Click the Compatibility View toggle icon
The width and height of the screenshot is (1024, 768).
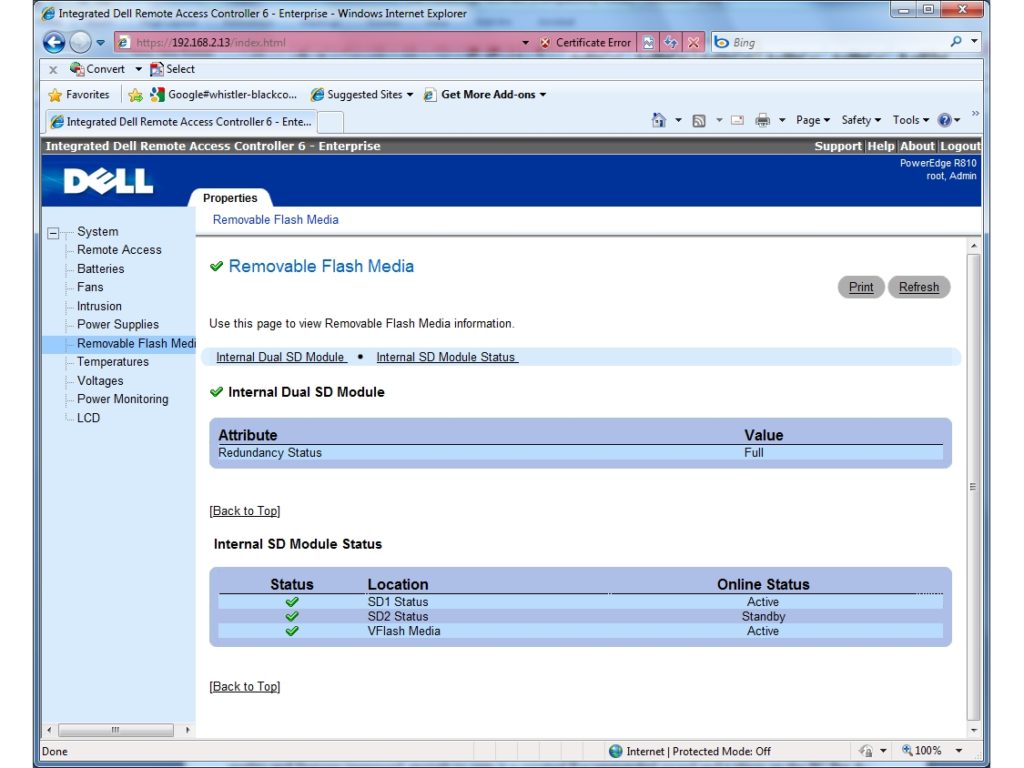click(x=648, y=41)
